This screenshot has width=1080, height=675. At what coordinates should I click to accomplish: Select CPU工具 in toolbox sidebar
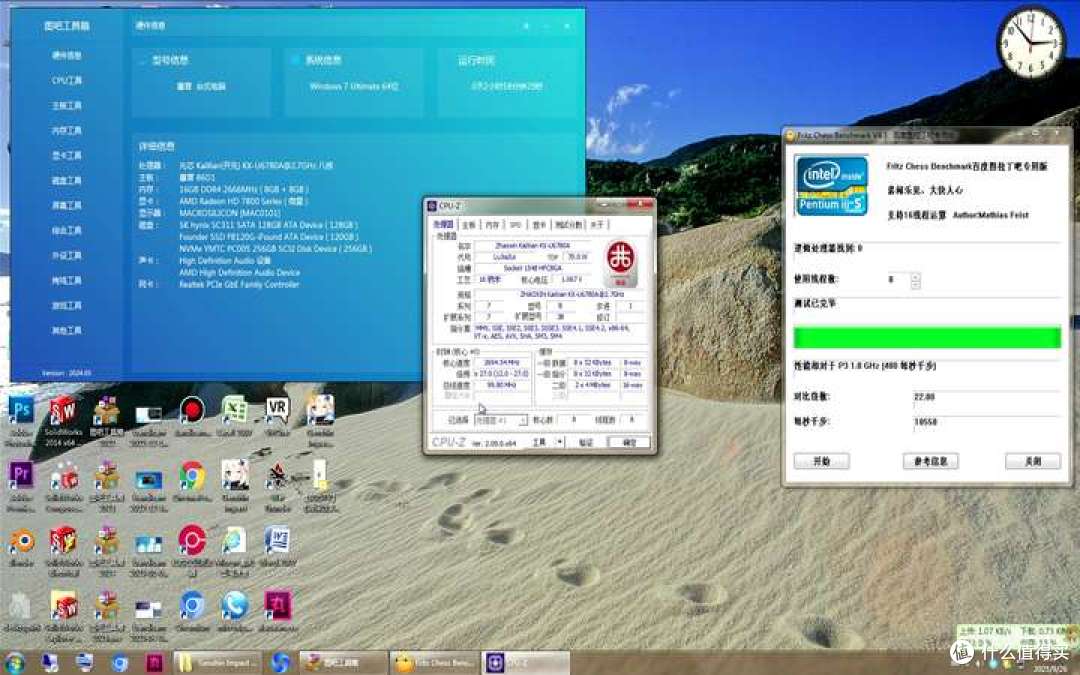(x=67, y=81)
